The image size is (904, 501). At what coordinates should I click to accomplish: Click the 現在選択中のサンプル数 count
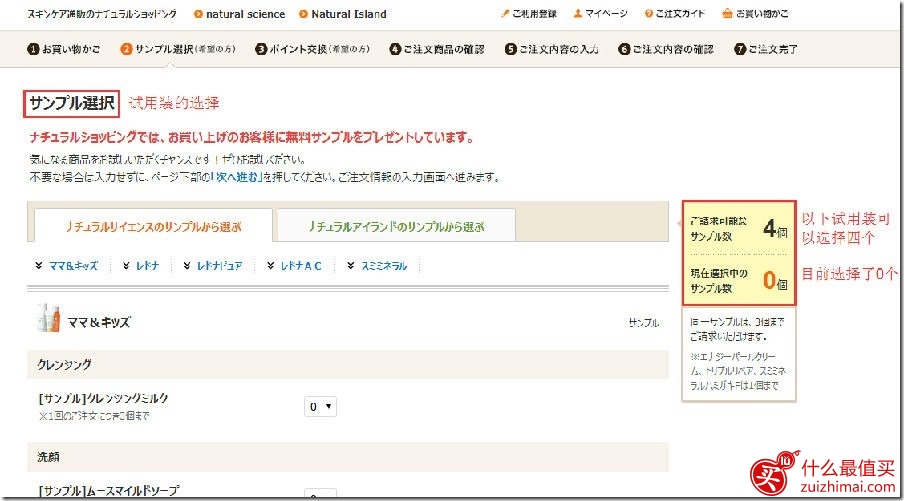pyautogui.click(x=739, y=280)
